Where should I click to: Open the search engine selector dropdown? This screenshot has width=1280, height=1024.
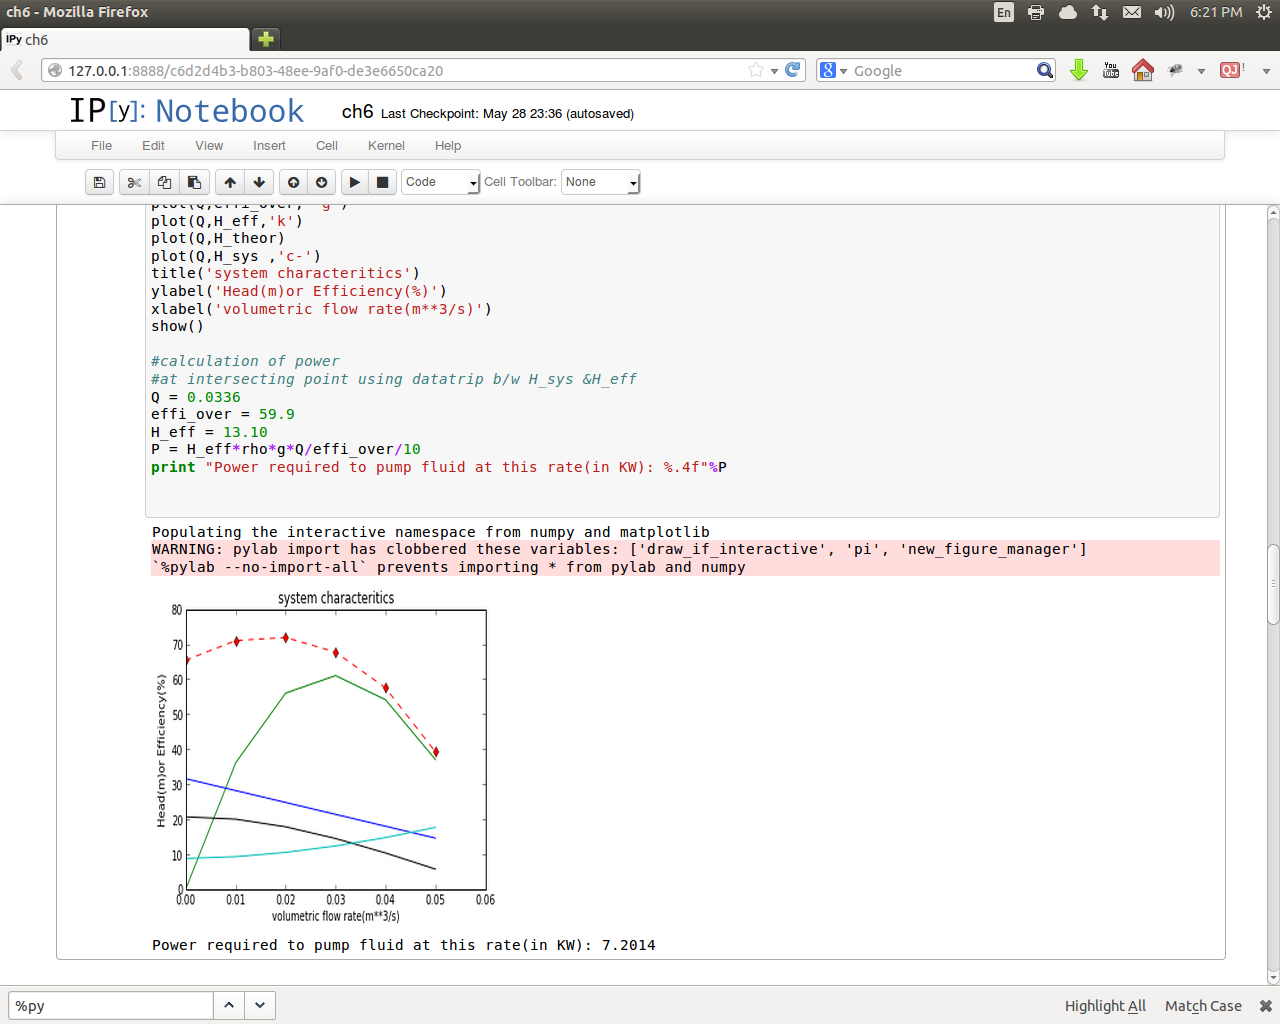tap(833, 70)
